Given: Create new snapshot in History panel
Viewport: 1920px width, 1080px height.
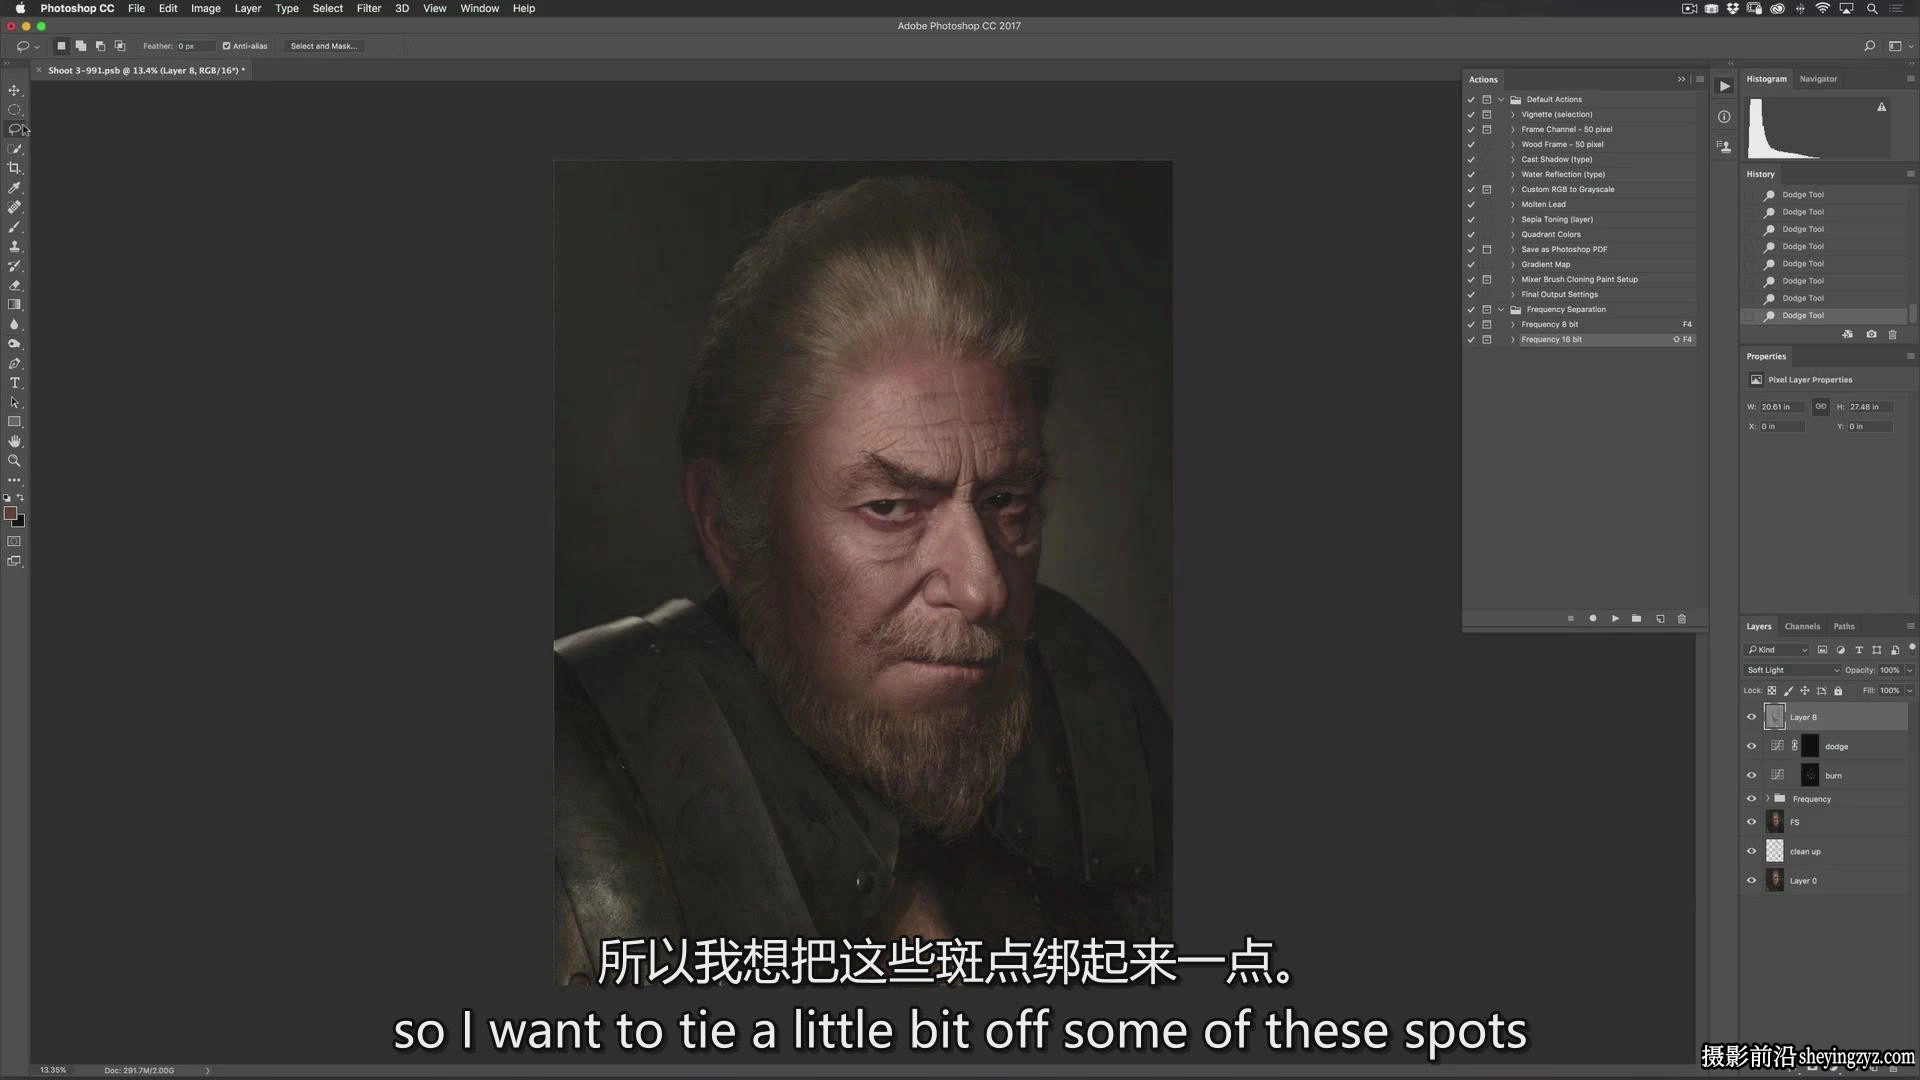Looking at the screenshot, I should point(1871,335).
